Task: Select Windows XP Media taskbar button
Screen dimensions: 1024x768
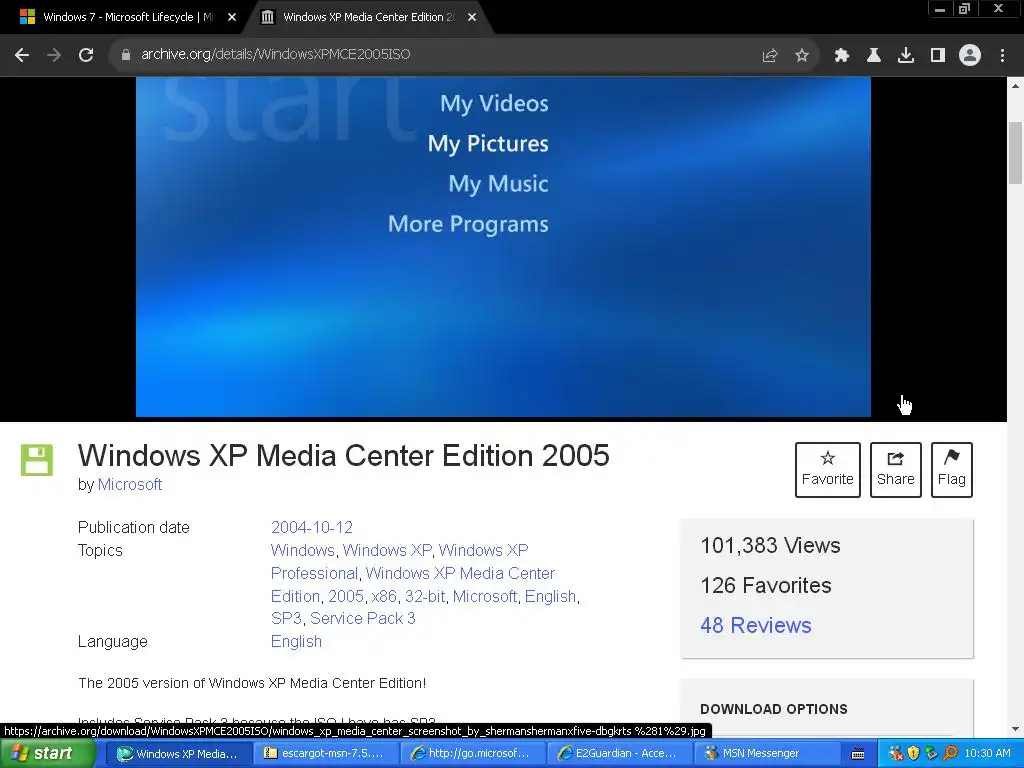Action: (178, 754)
